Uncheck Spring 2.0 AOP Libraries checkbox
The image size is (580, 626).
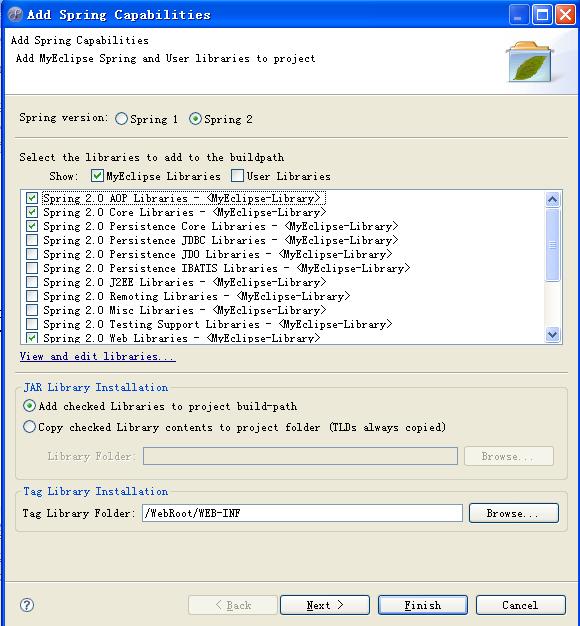[32, 198]
